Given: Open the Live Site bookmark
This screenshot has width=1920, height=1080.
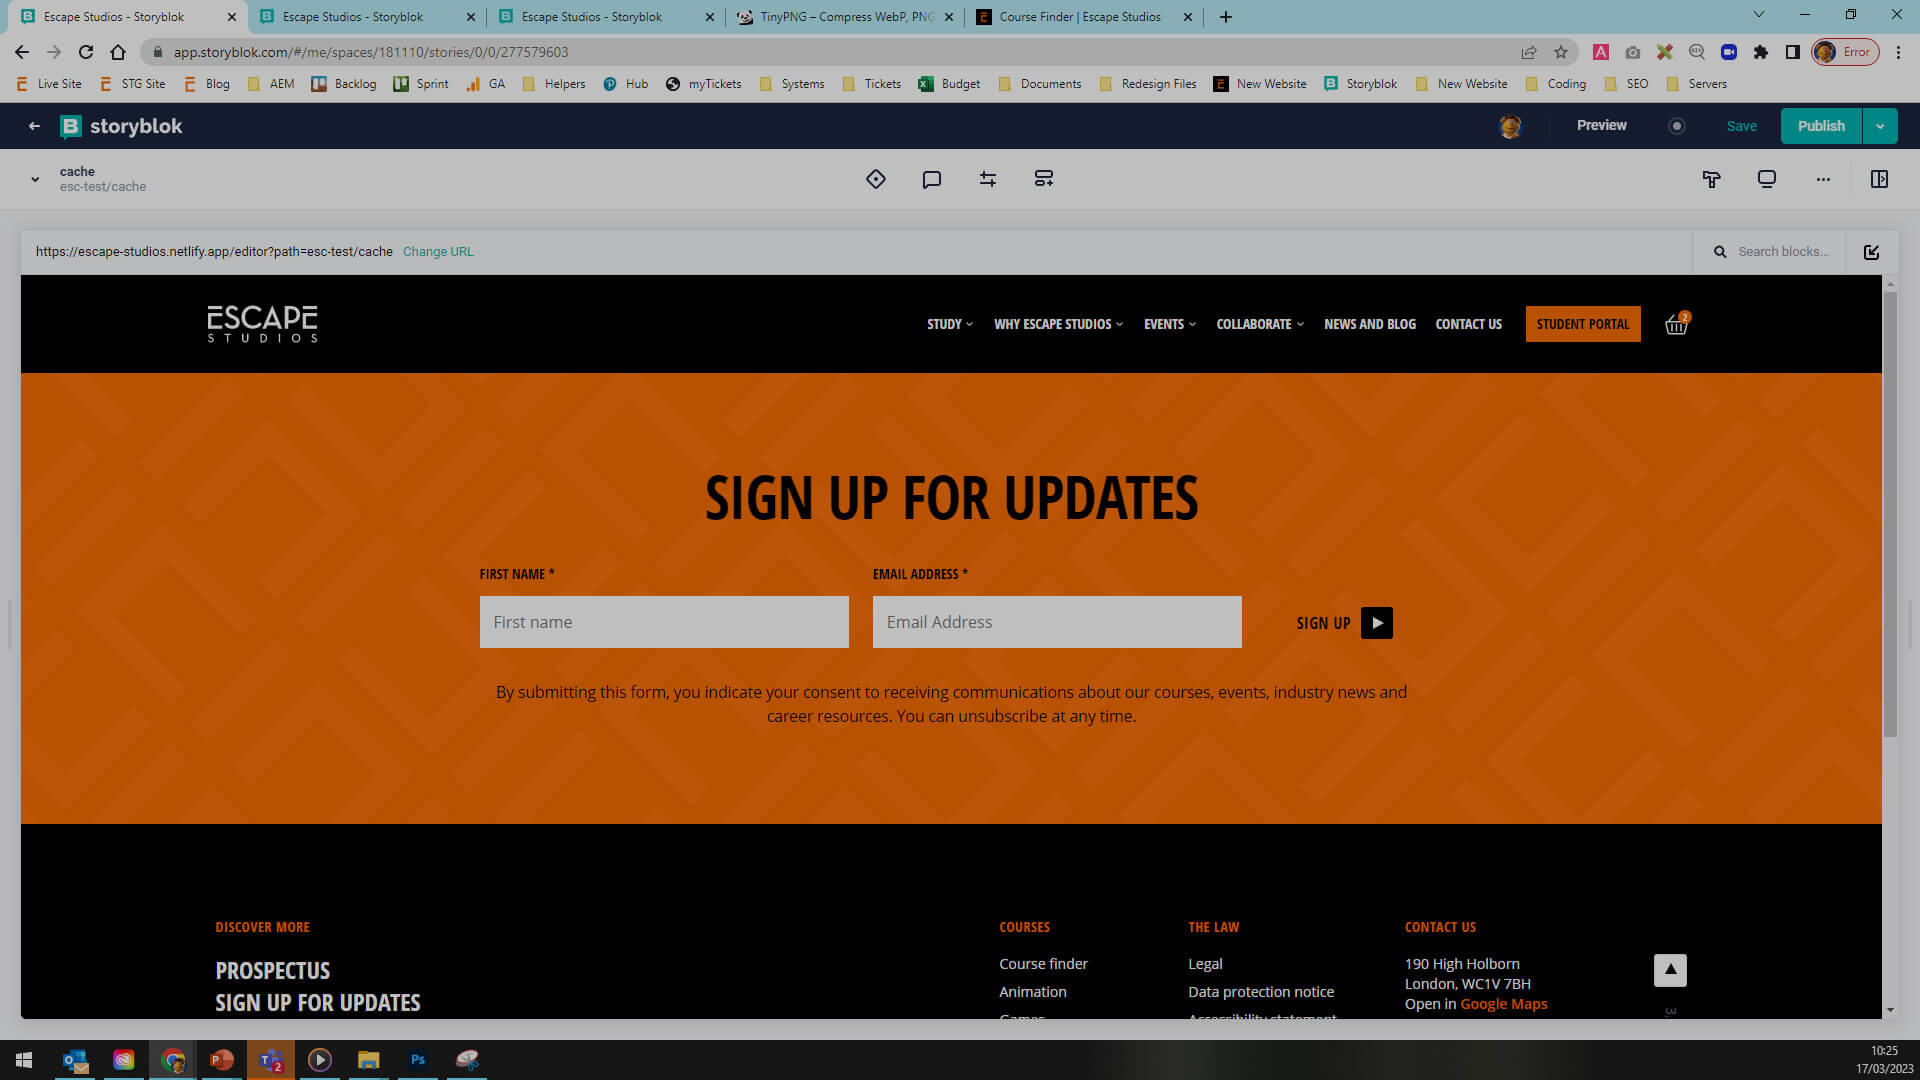Looking at the screenshot, I should pyautogui.click(x=49, y=84).
